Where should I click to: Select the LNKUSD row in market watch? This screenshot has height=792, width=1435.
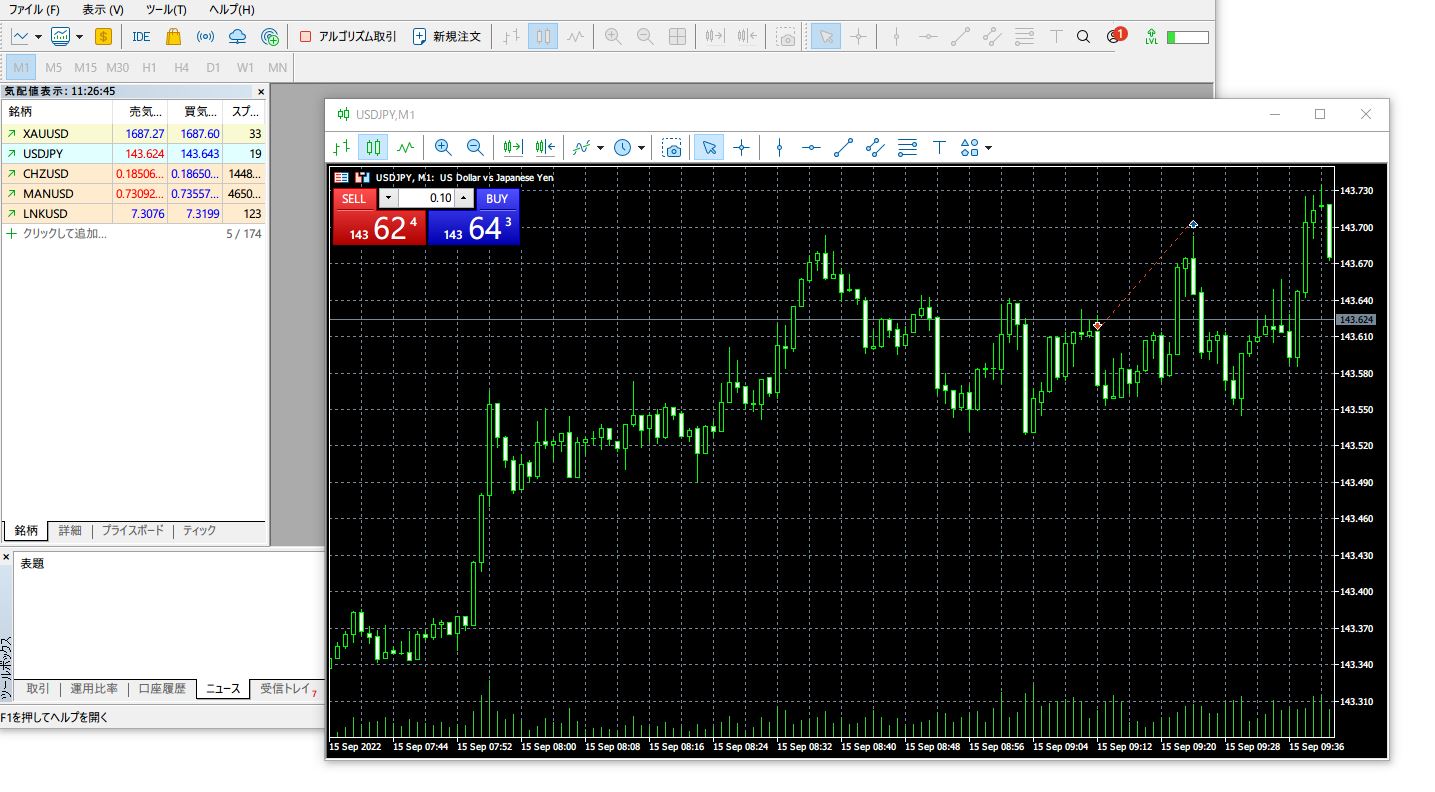[x=134, y=213]
